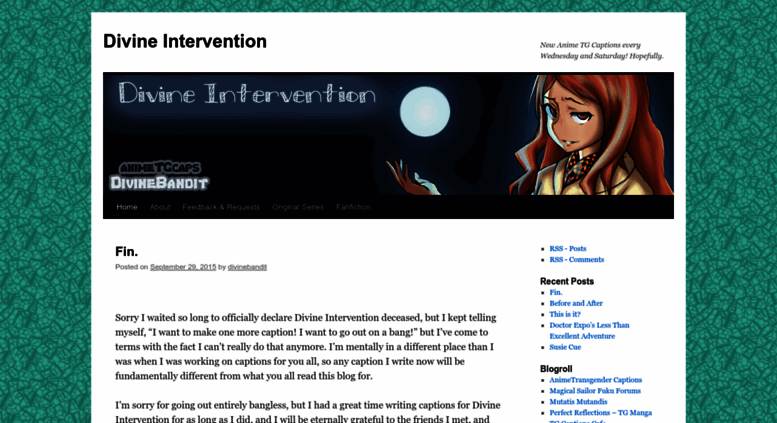Click the 'Recent Posts' sidebar heading
This screenshot has width=777, height=423.
click(x=567, y=281)
